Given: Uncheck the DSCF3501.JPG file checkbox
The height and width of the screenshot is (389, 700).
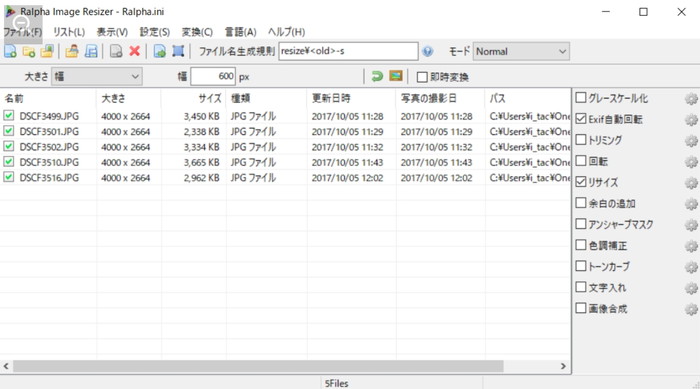Looking at the screenshot, I should pos(8,131).
